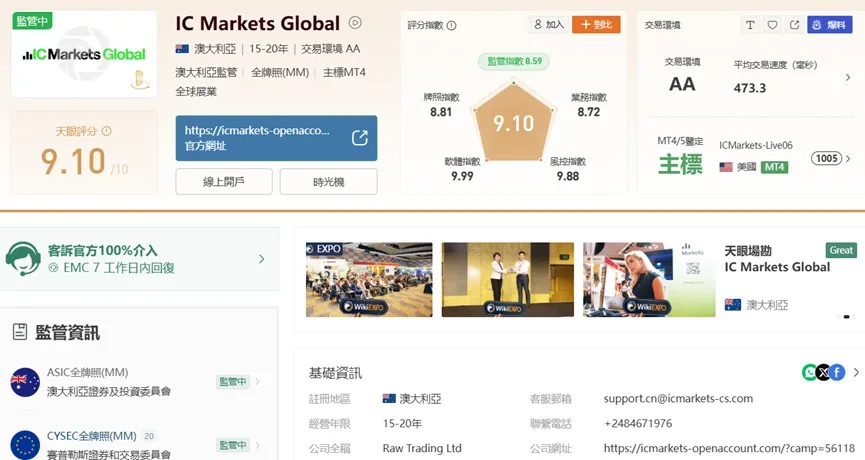Screen dimensions: 865x460
Task: Click the blue 爆料 button
Action: point(830,25)
